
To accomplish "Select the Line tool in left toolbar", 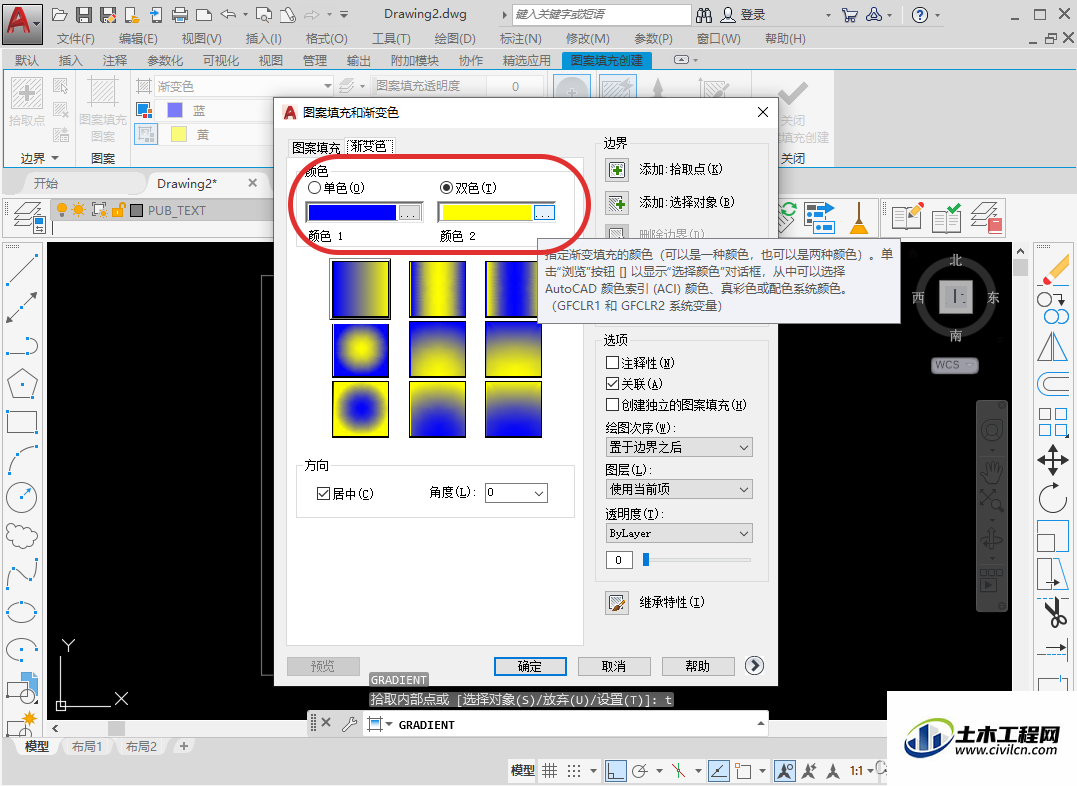I will click(22, 269).
